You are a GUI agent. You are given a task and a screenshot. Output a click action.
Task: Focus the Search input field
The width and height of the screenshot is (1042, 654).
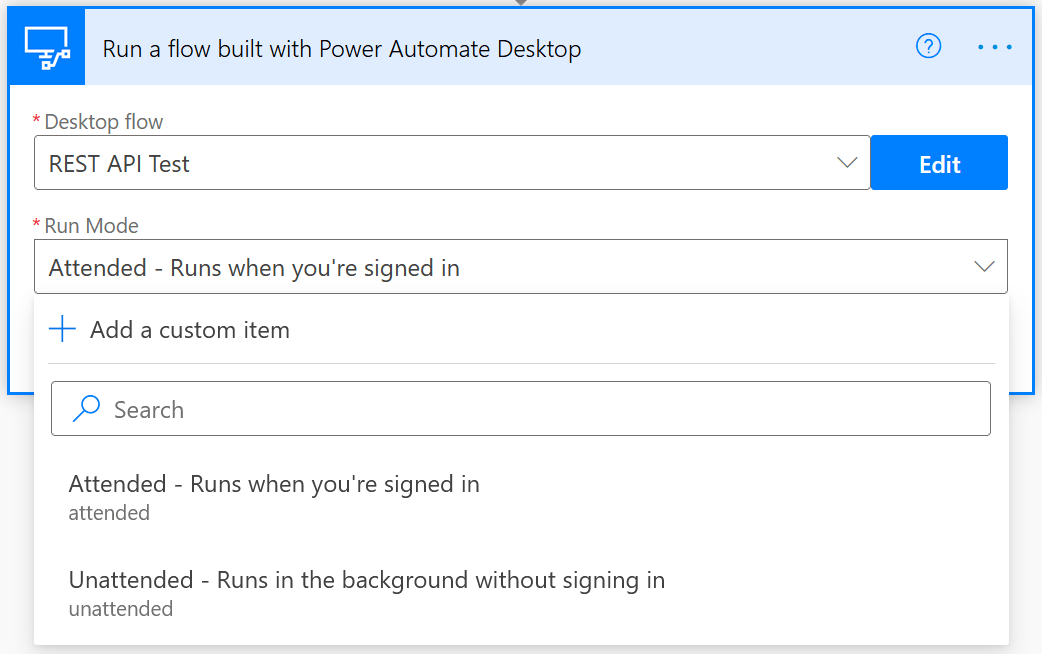point(521,409)
